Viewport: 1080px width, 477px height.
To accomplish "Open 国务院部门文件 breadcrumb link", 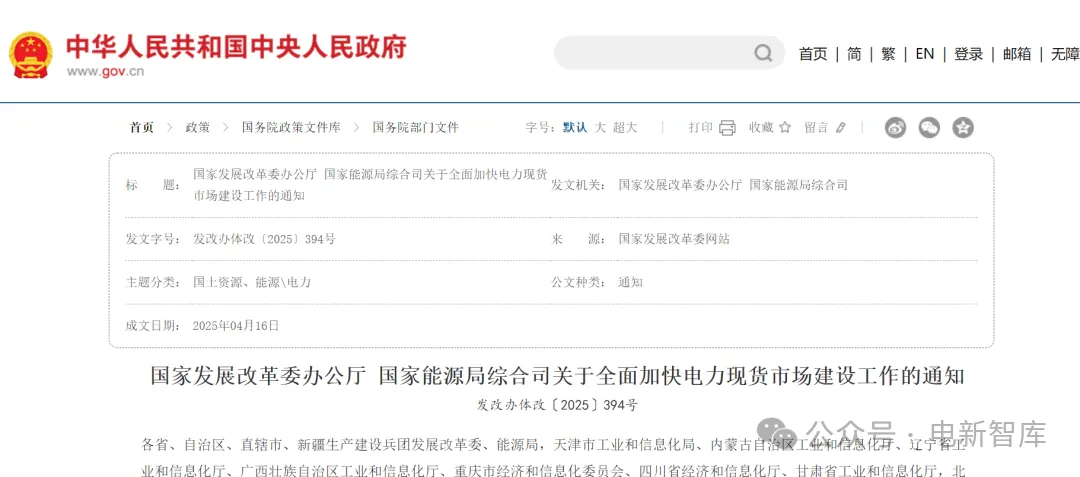I will point(415,127).
